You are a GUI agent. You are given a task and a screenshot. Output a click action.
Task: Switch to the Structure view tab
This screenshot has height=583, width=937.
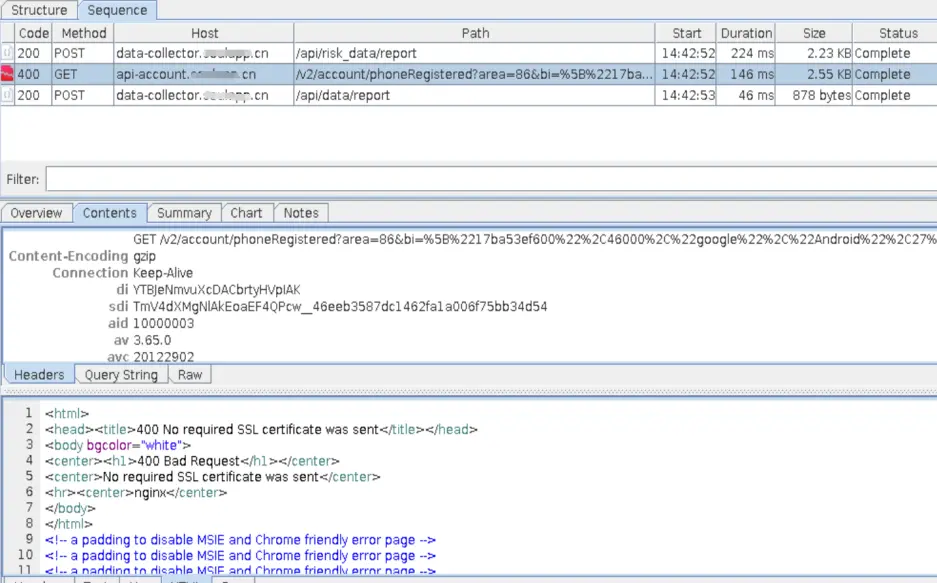coord(39,10)
